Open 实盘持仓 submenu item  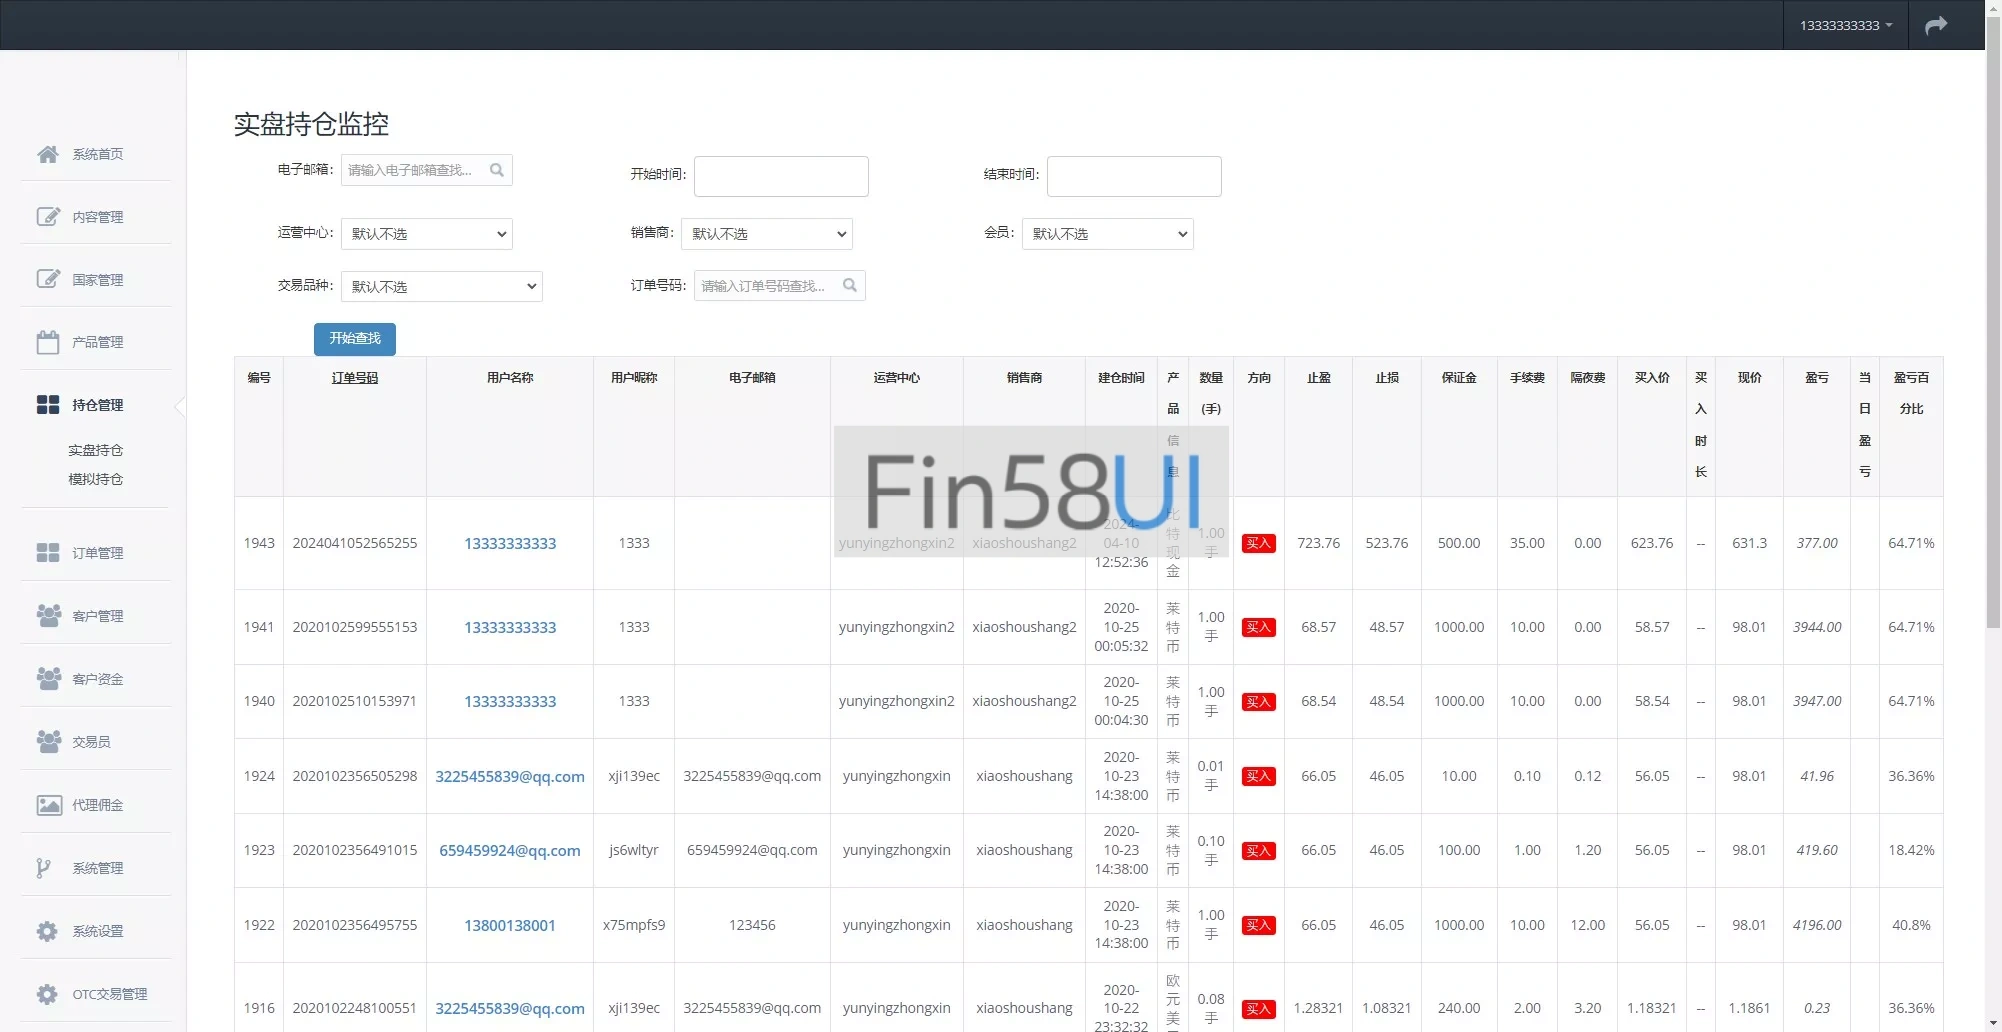96,450
